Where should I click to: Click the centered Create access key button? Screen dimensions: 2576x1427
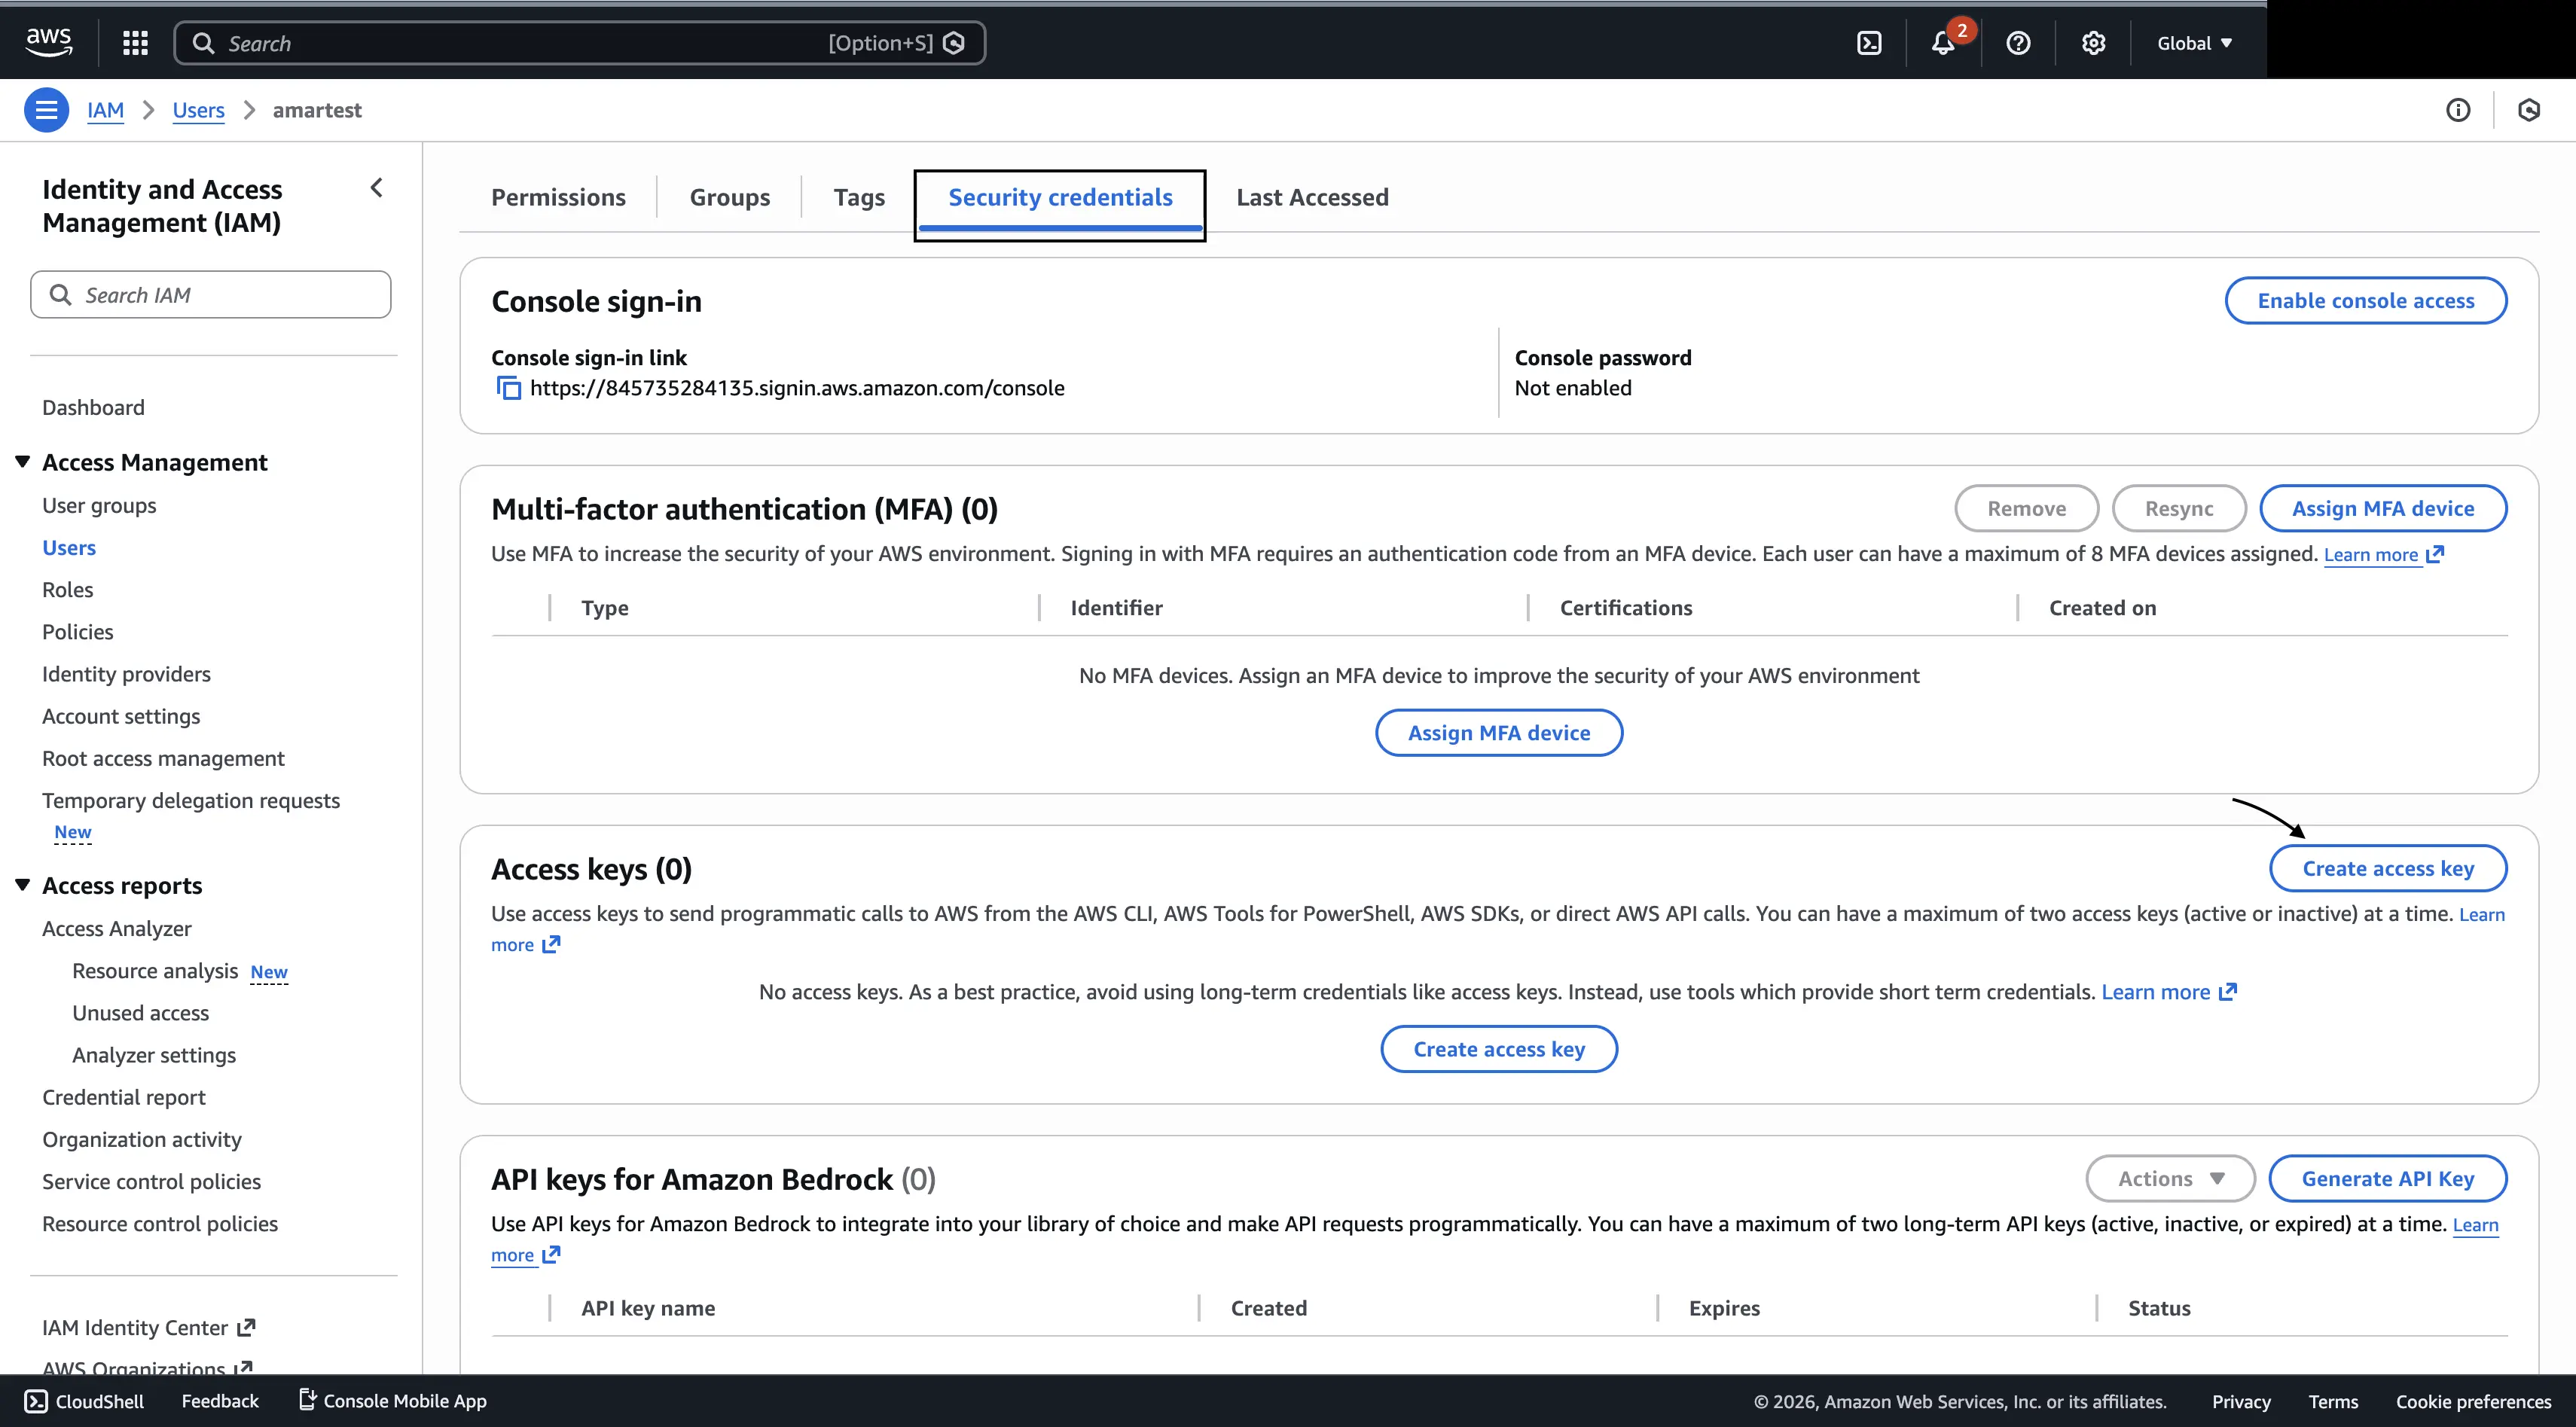coord(1499,1049)
